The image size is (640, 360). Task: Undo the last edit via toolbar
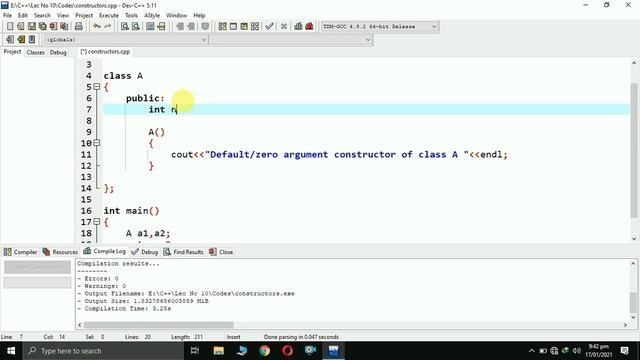tap(97, 27)
